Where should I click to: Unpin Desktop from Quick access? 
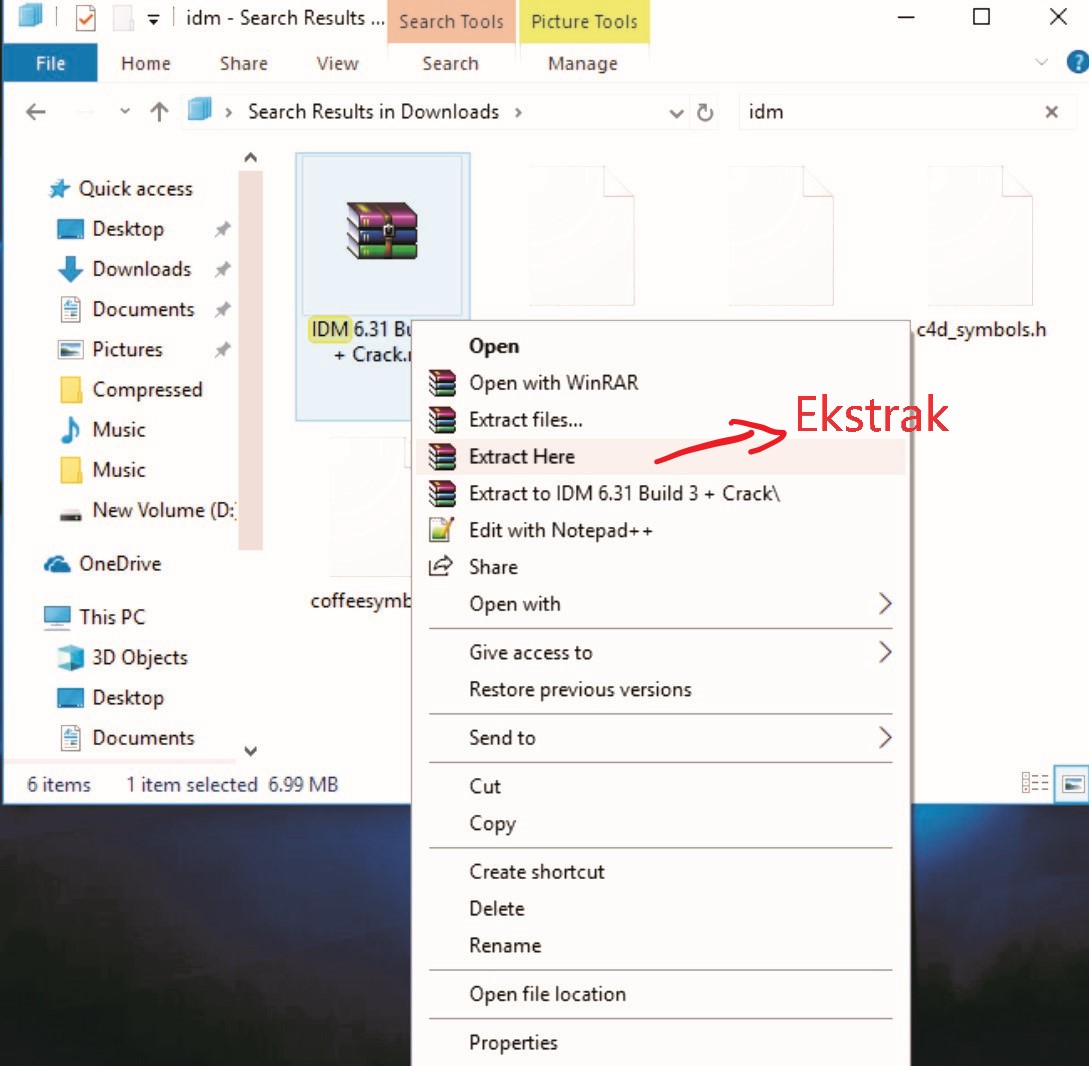coord(222,229)
